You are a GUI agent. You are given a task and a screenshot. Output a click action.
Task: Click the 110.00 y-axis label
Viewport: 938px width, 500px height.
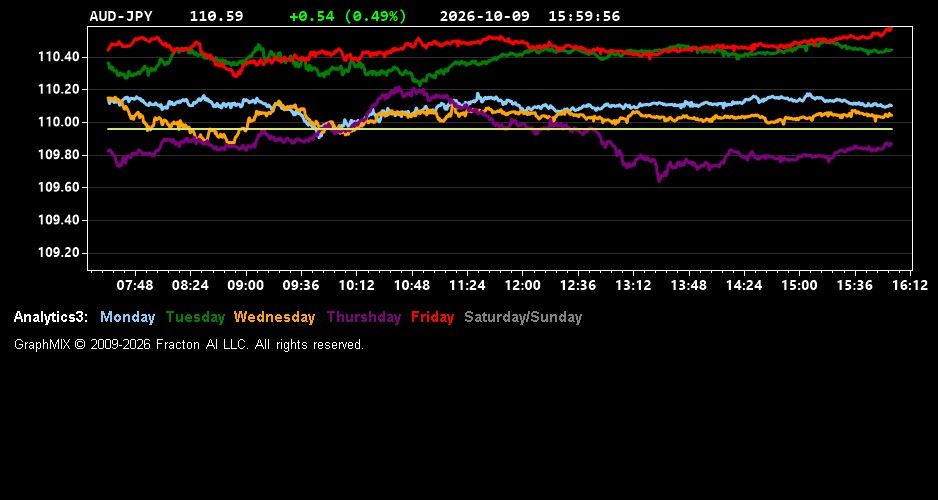(58, 123)
